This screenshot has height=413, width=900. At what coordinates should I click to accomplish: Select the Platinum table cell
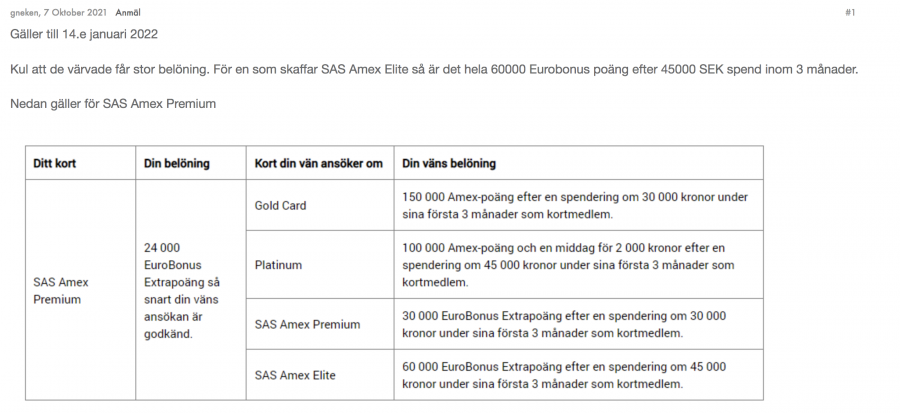(x=278, y=265)
